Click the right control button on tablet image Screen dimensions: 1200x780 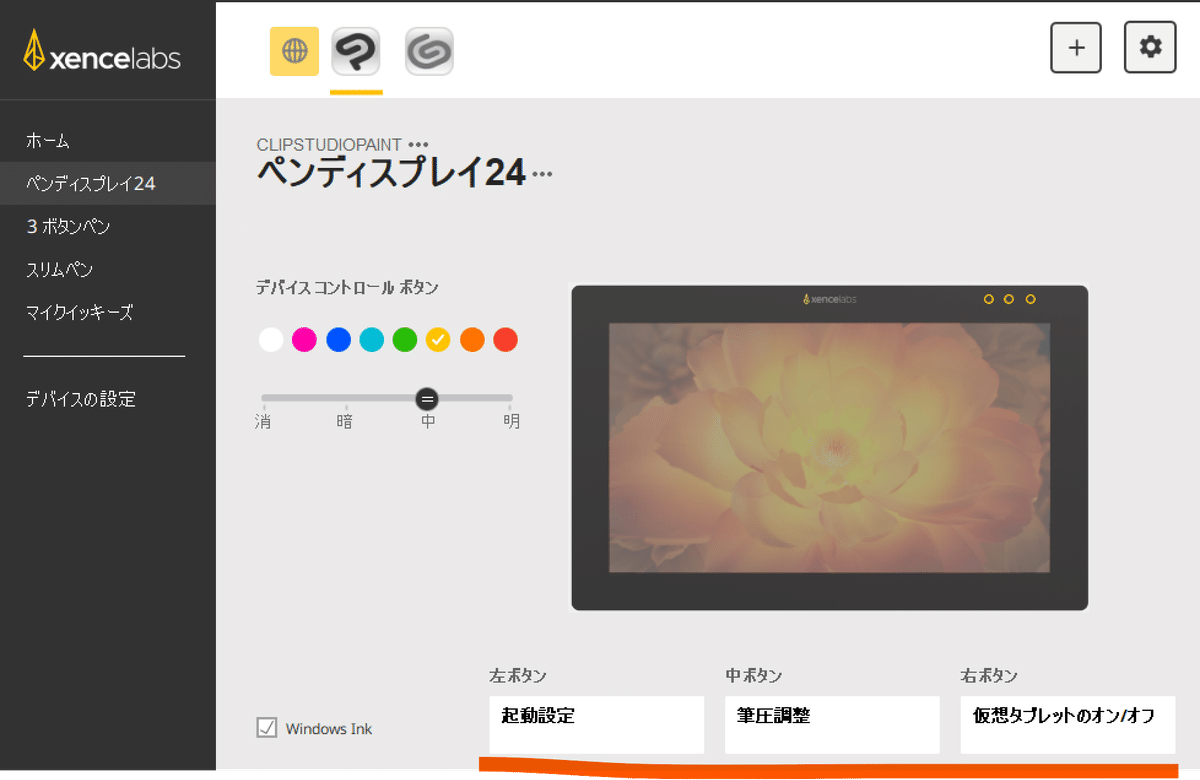coord(1030,299)
